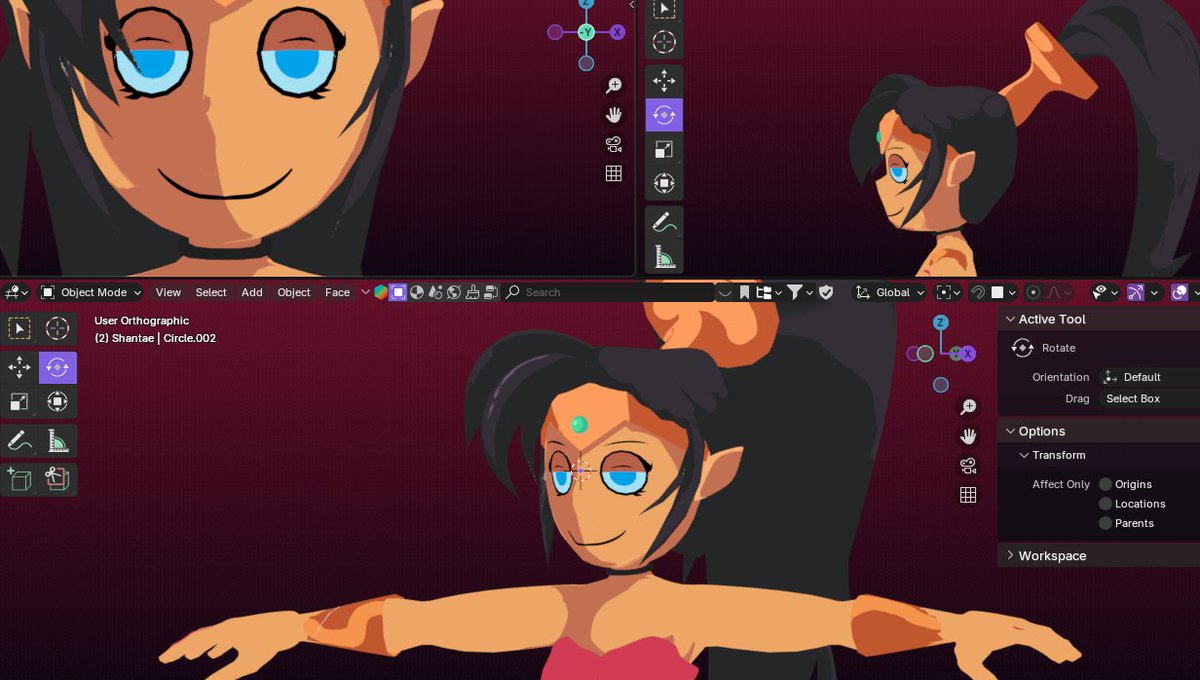Select the Cursor tool in lower viewport toolbar
Viewport: 1200px width, 680px height.
(58, 329)
